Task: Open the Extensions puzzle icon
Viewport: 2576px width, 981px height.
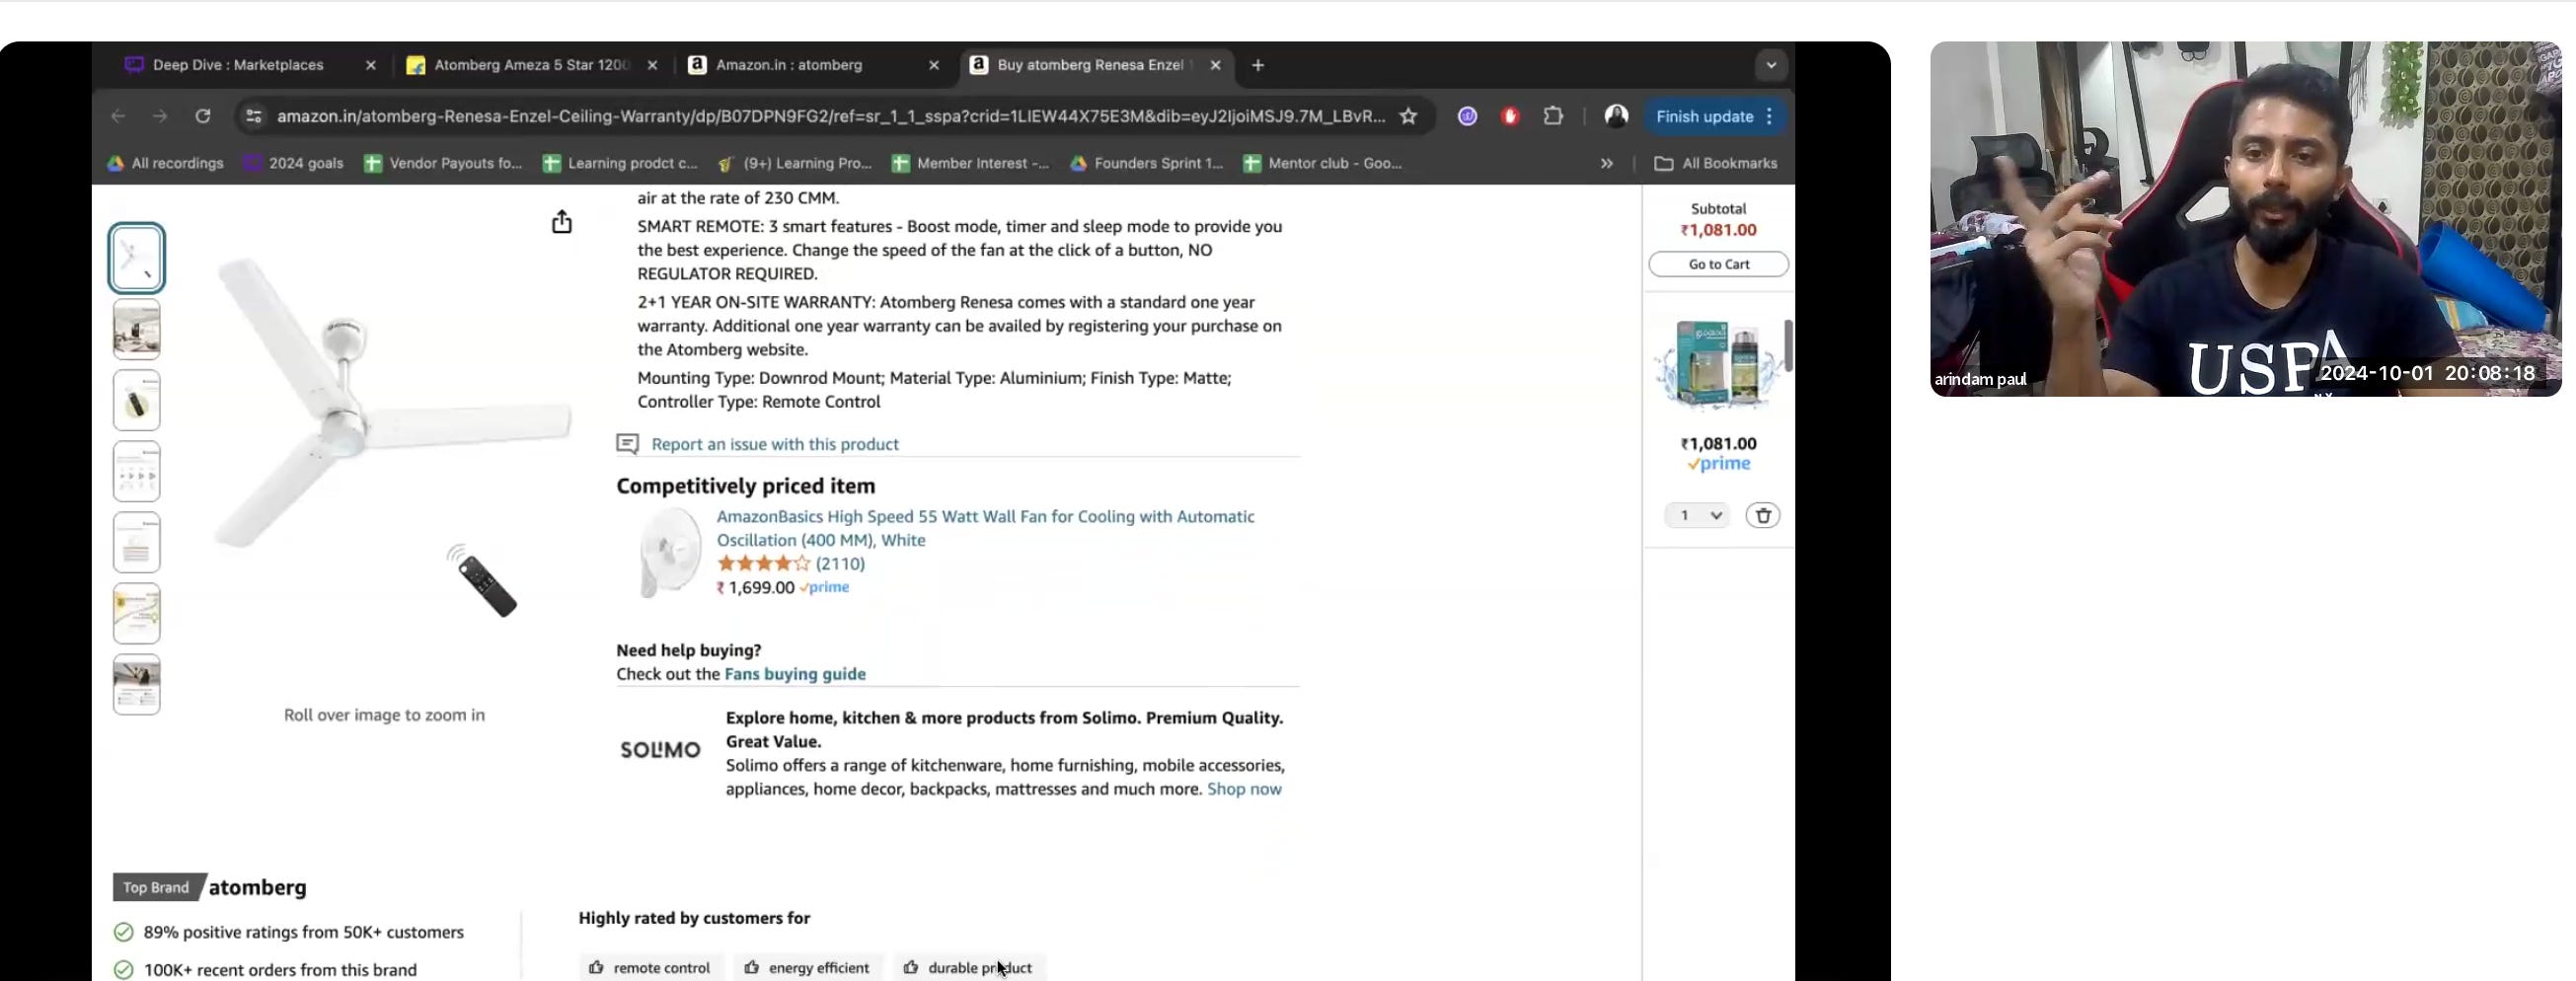Action: pyautogui.click(x=1553, y=116)
